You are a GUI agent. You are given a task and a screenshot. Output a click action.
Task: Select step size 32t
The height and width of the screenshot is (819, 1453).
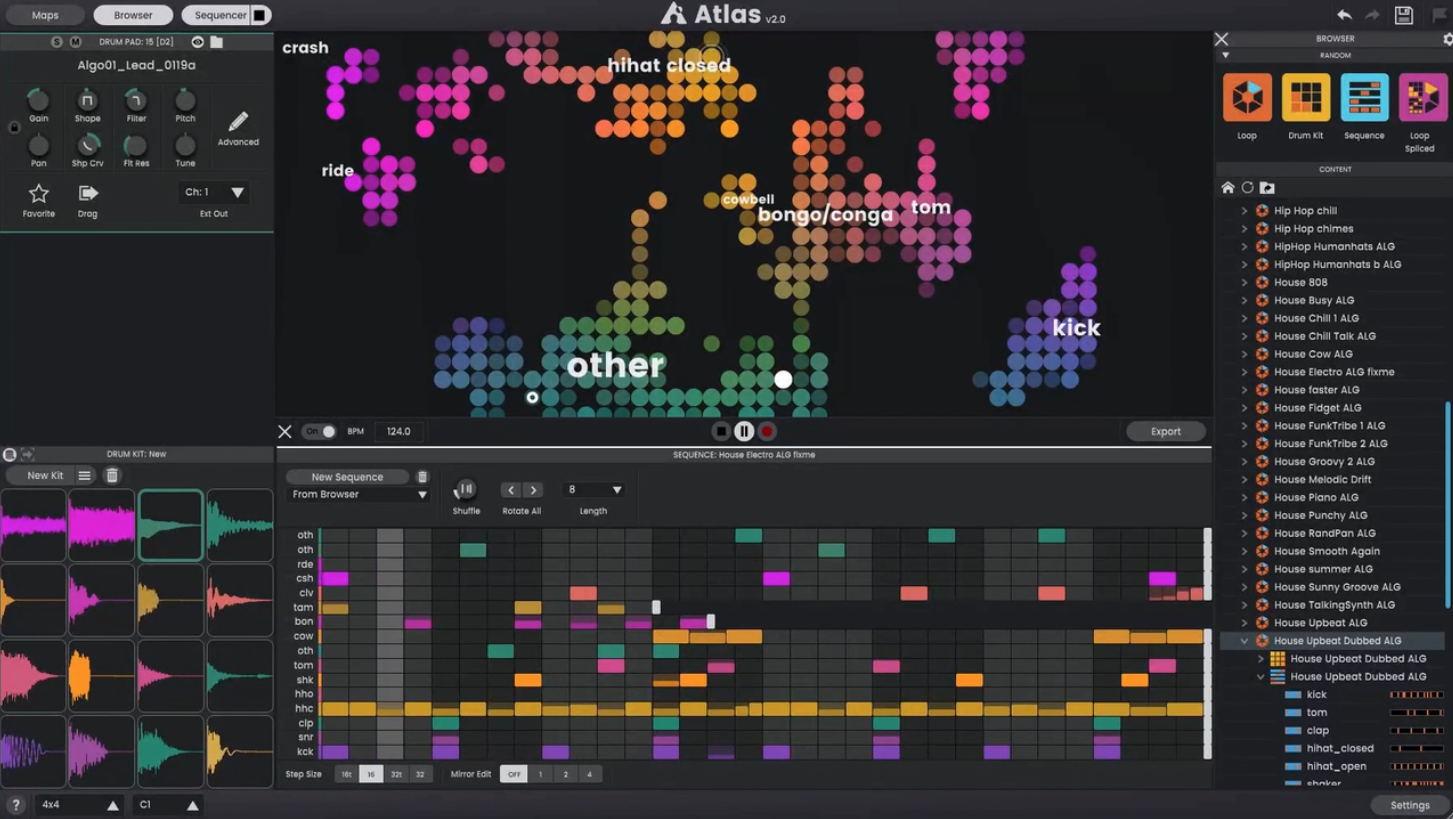point(396,774)
